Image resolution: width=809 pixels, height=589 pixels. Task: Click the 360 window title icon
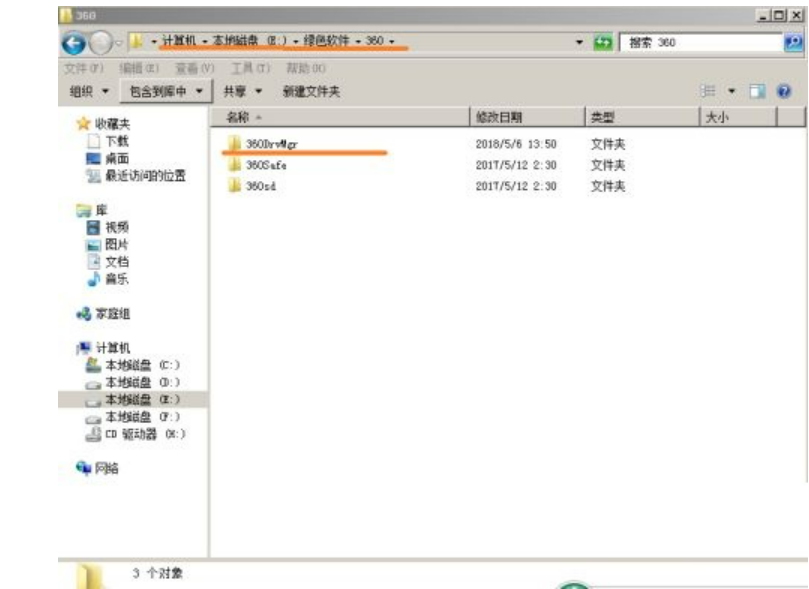(x=66, y=15)
